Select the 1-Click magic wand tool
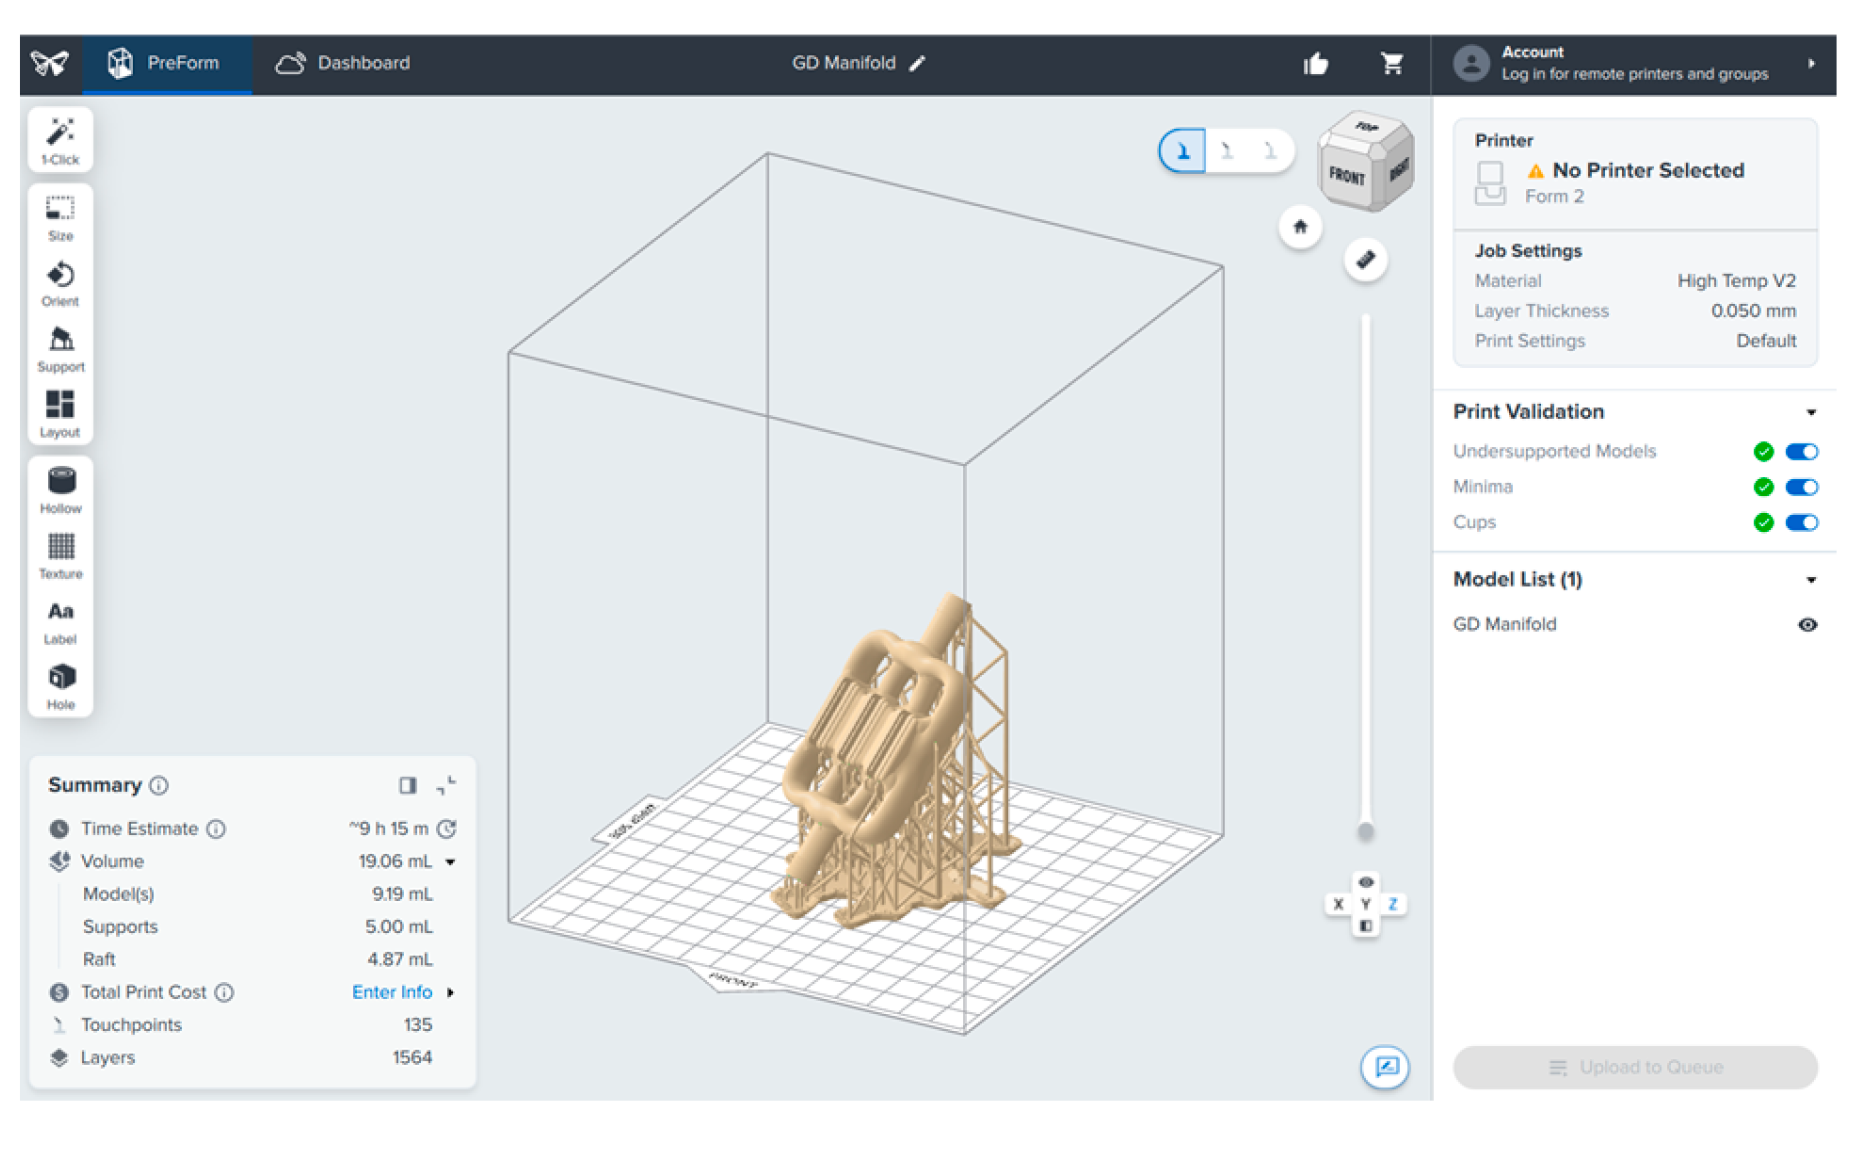This screenshot has height=1160, width=1862. pyautogui.click(x=60, y=140)
